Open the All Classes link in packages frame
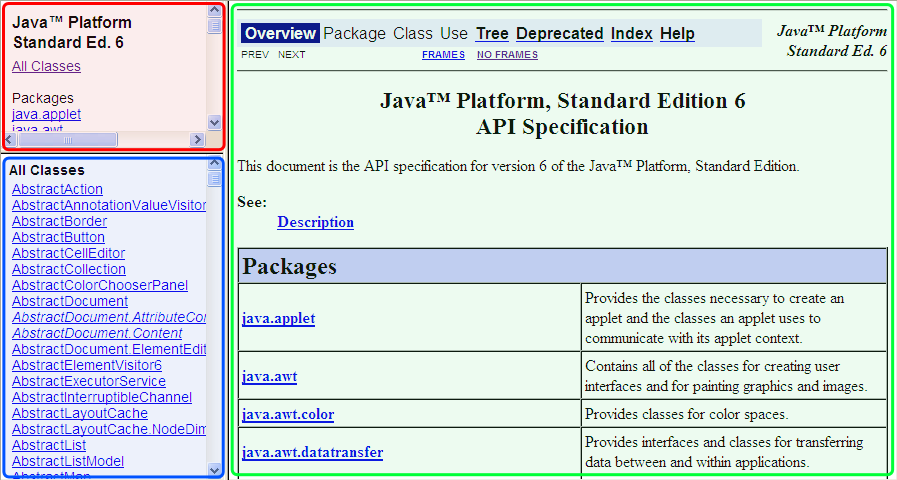Image resolution: width=897 pixels, height=480 pixels. coord(46,66)
